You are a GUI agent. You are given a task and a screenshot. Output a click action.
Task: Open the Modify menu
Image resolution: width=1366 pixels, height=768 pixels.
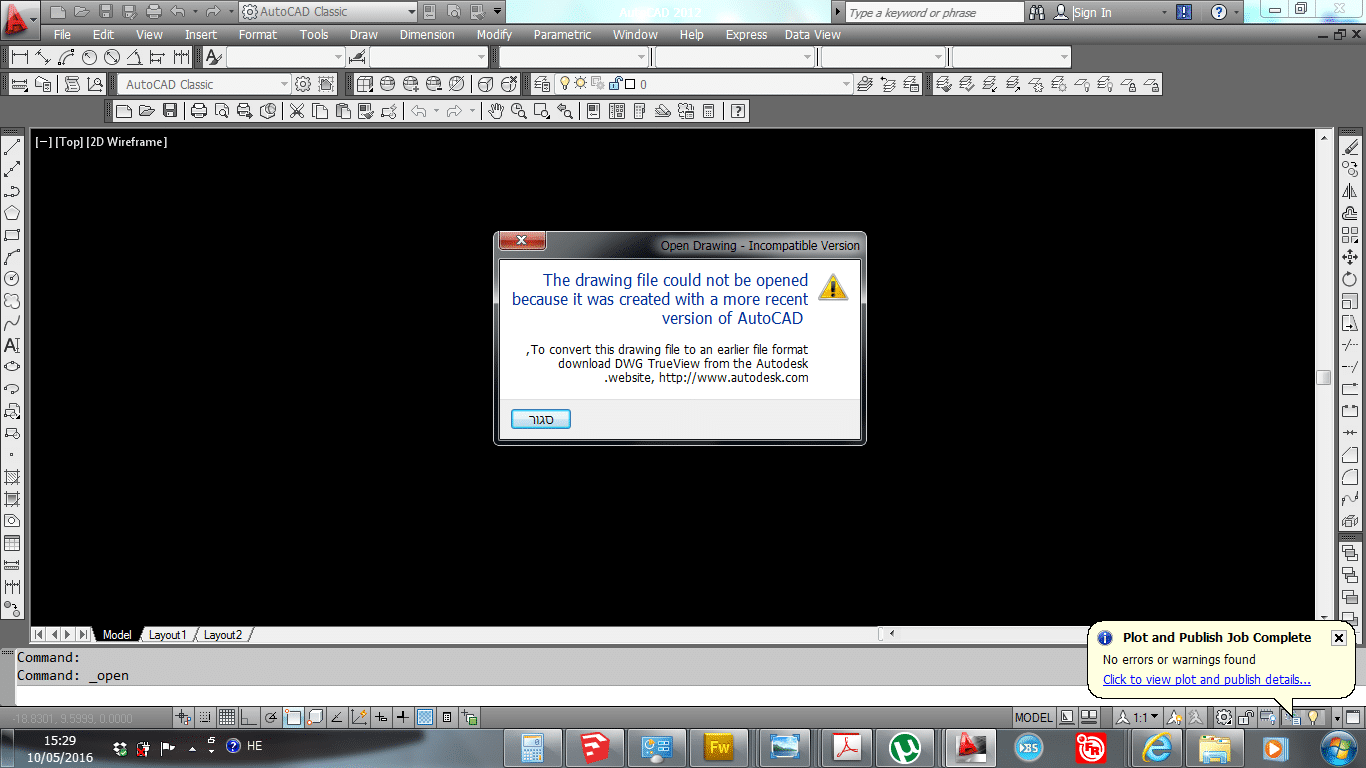(x=494, y=35)
